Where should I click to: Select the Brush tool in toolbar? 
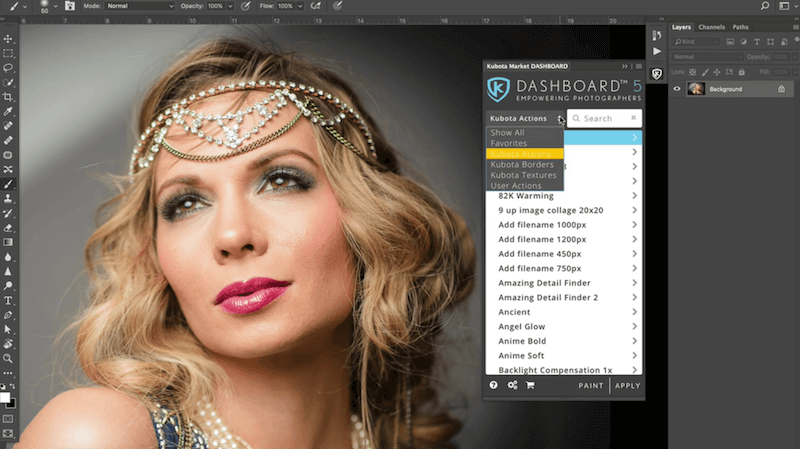(x=8, y=184)
